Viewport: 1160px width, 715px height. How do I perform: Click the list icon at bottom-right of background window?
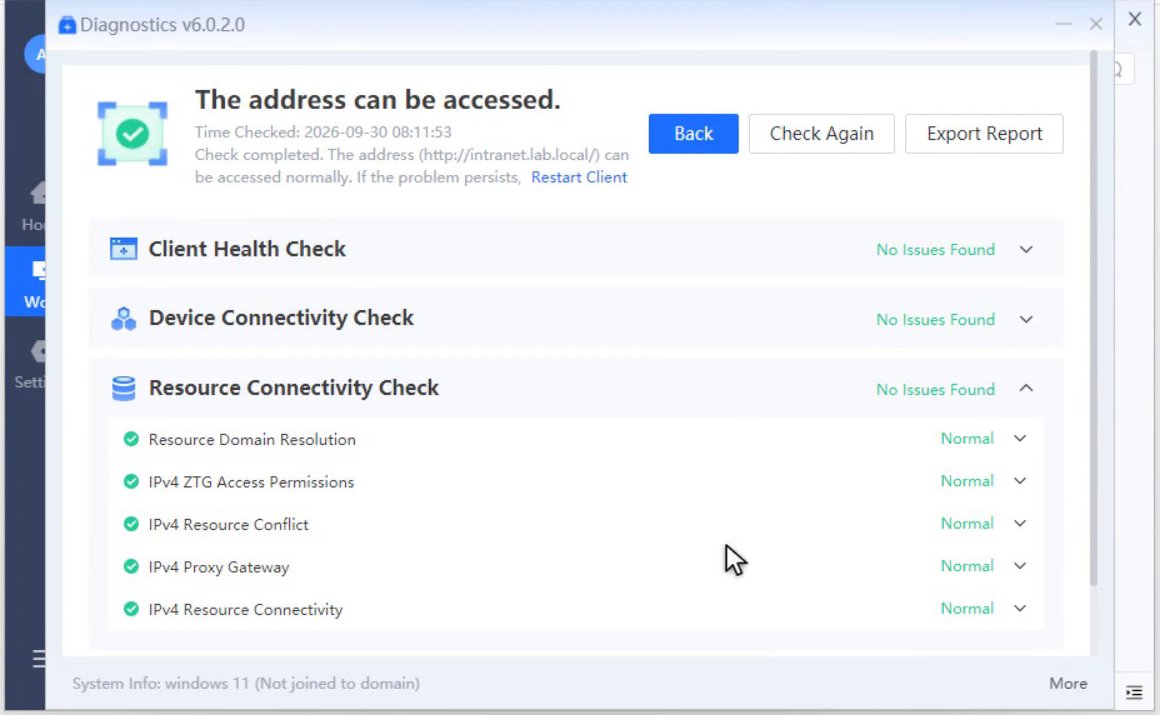(1133, 692)
